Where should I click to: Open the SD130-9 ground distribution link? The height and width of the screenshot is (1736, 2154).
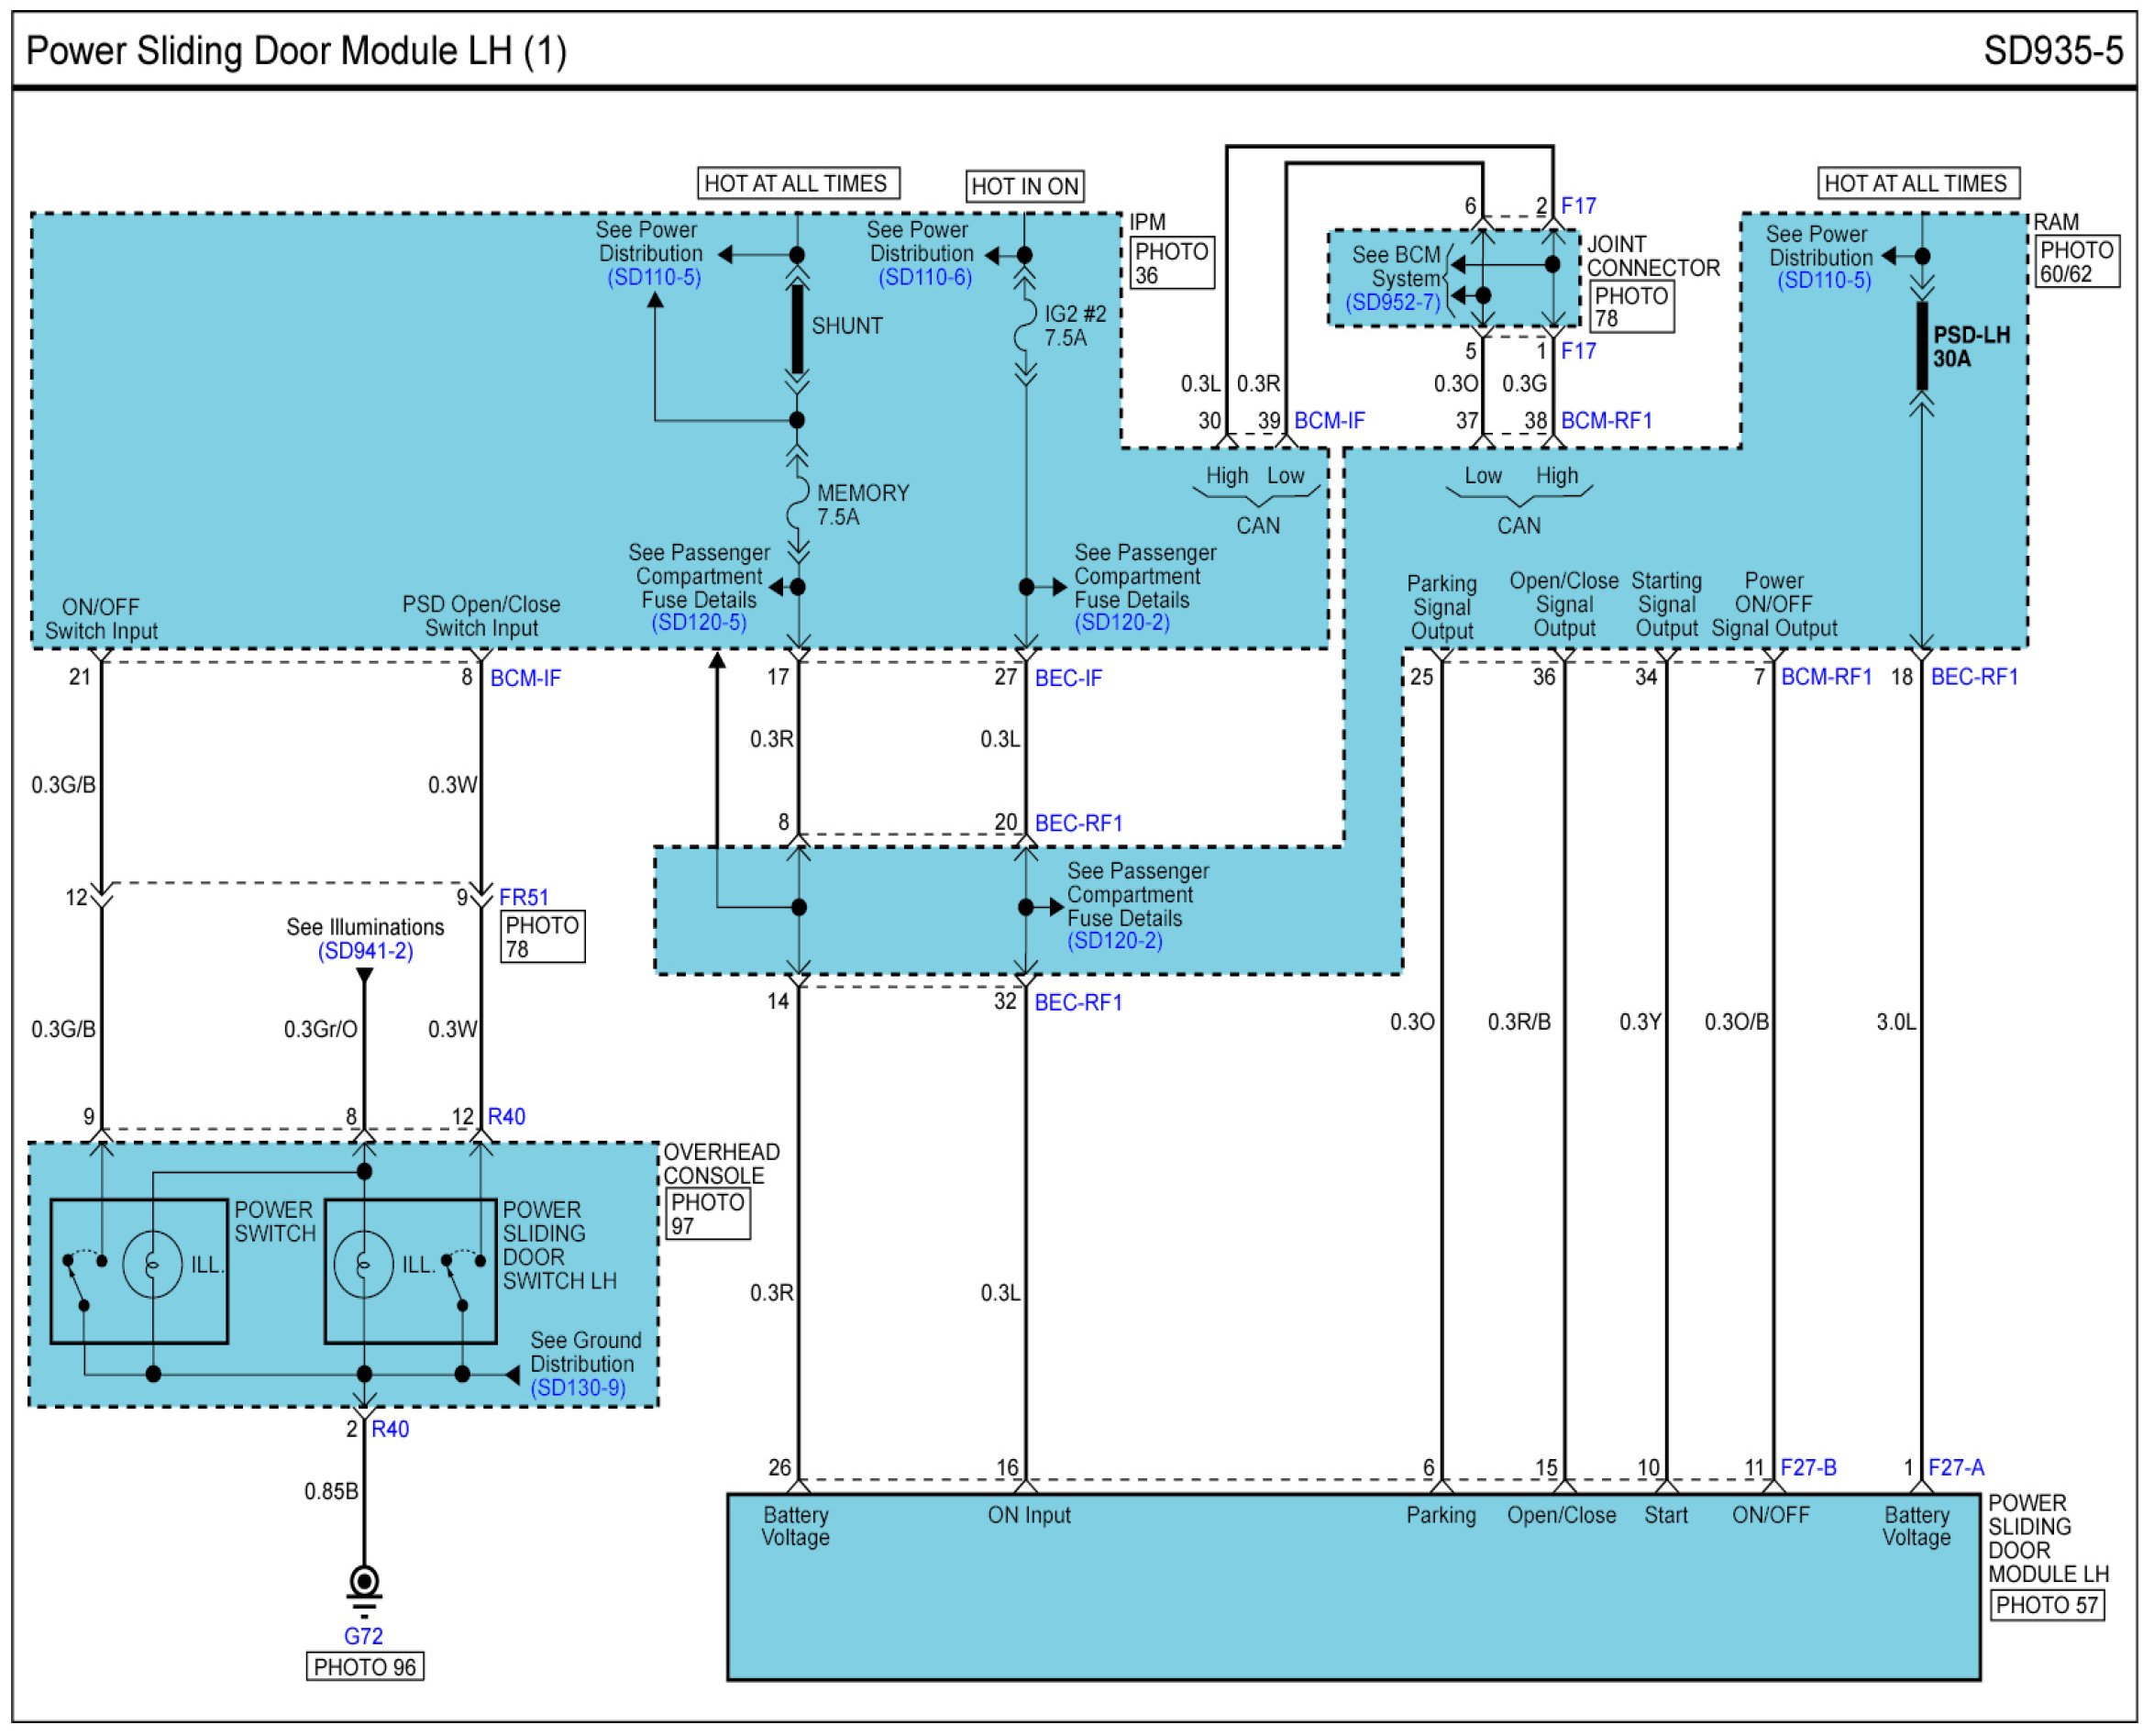[578, 1388]
